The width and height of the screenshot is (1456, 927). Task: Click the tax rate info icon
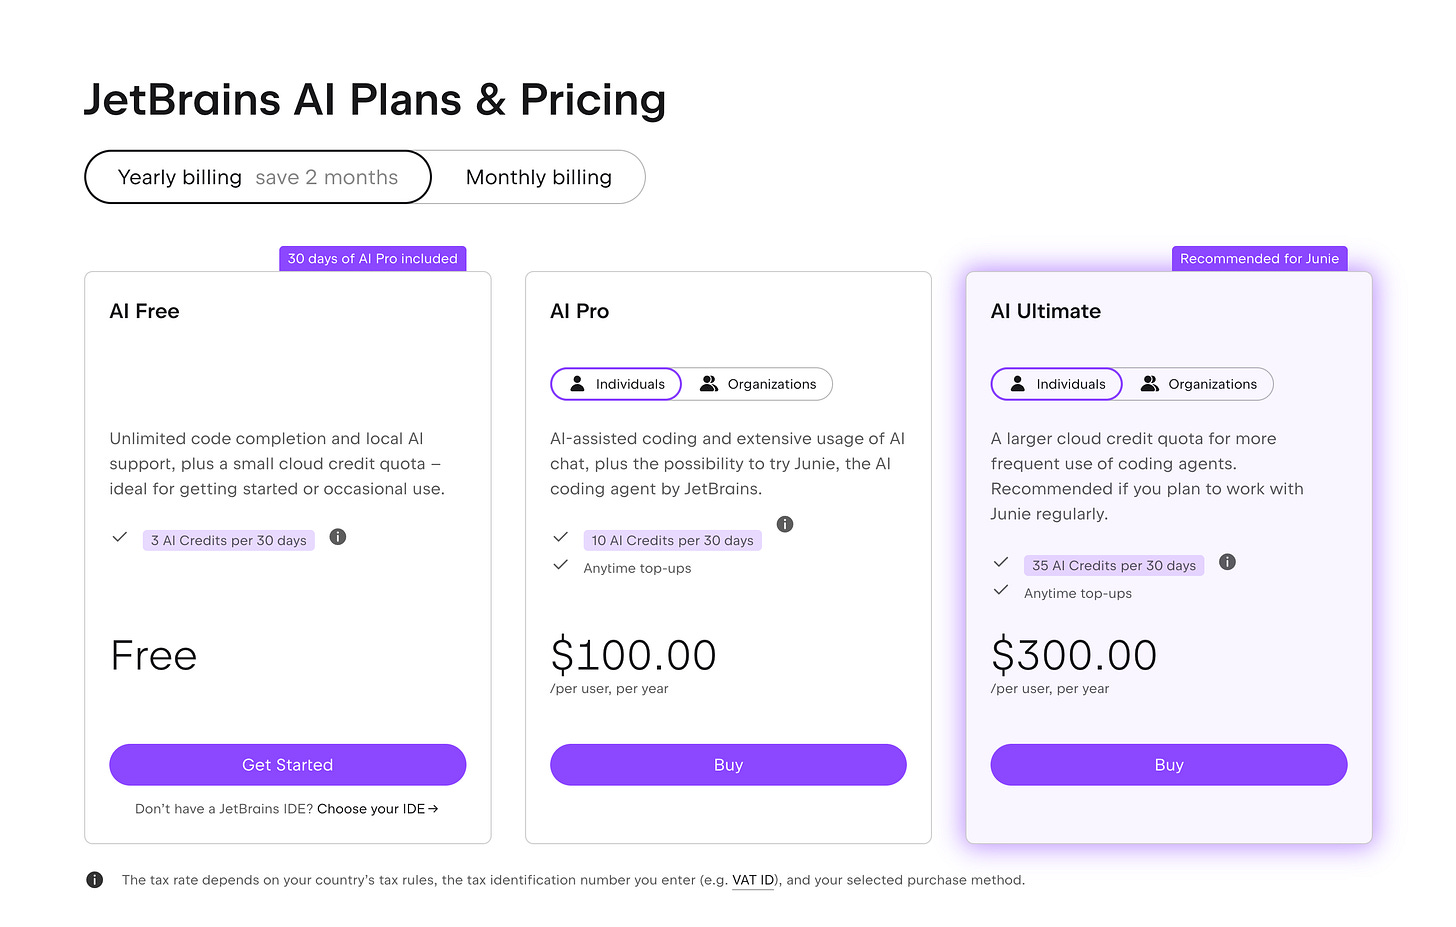pyautogui.click(x=94, y=880)
